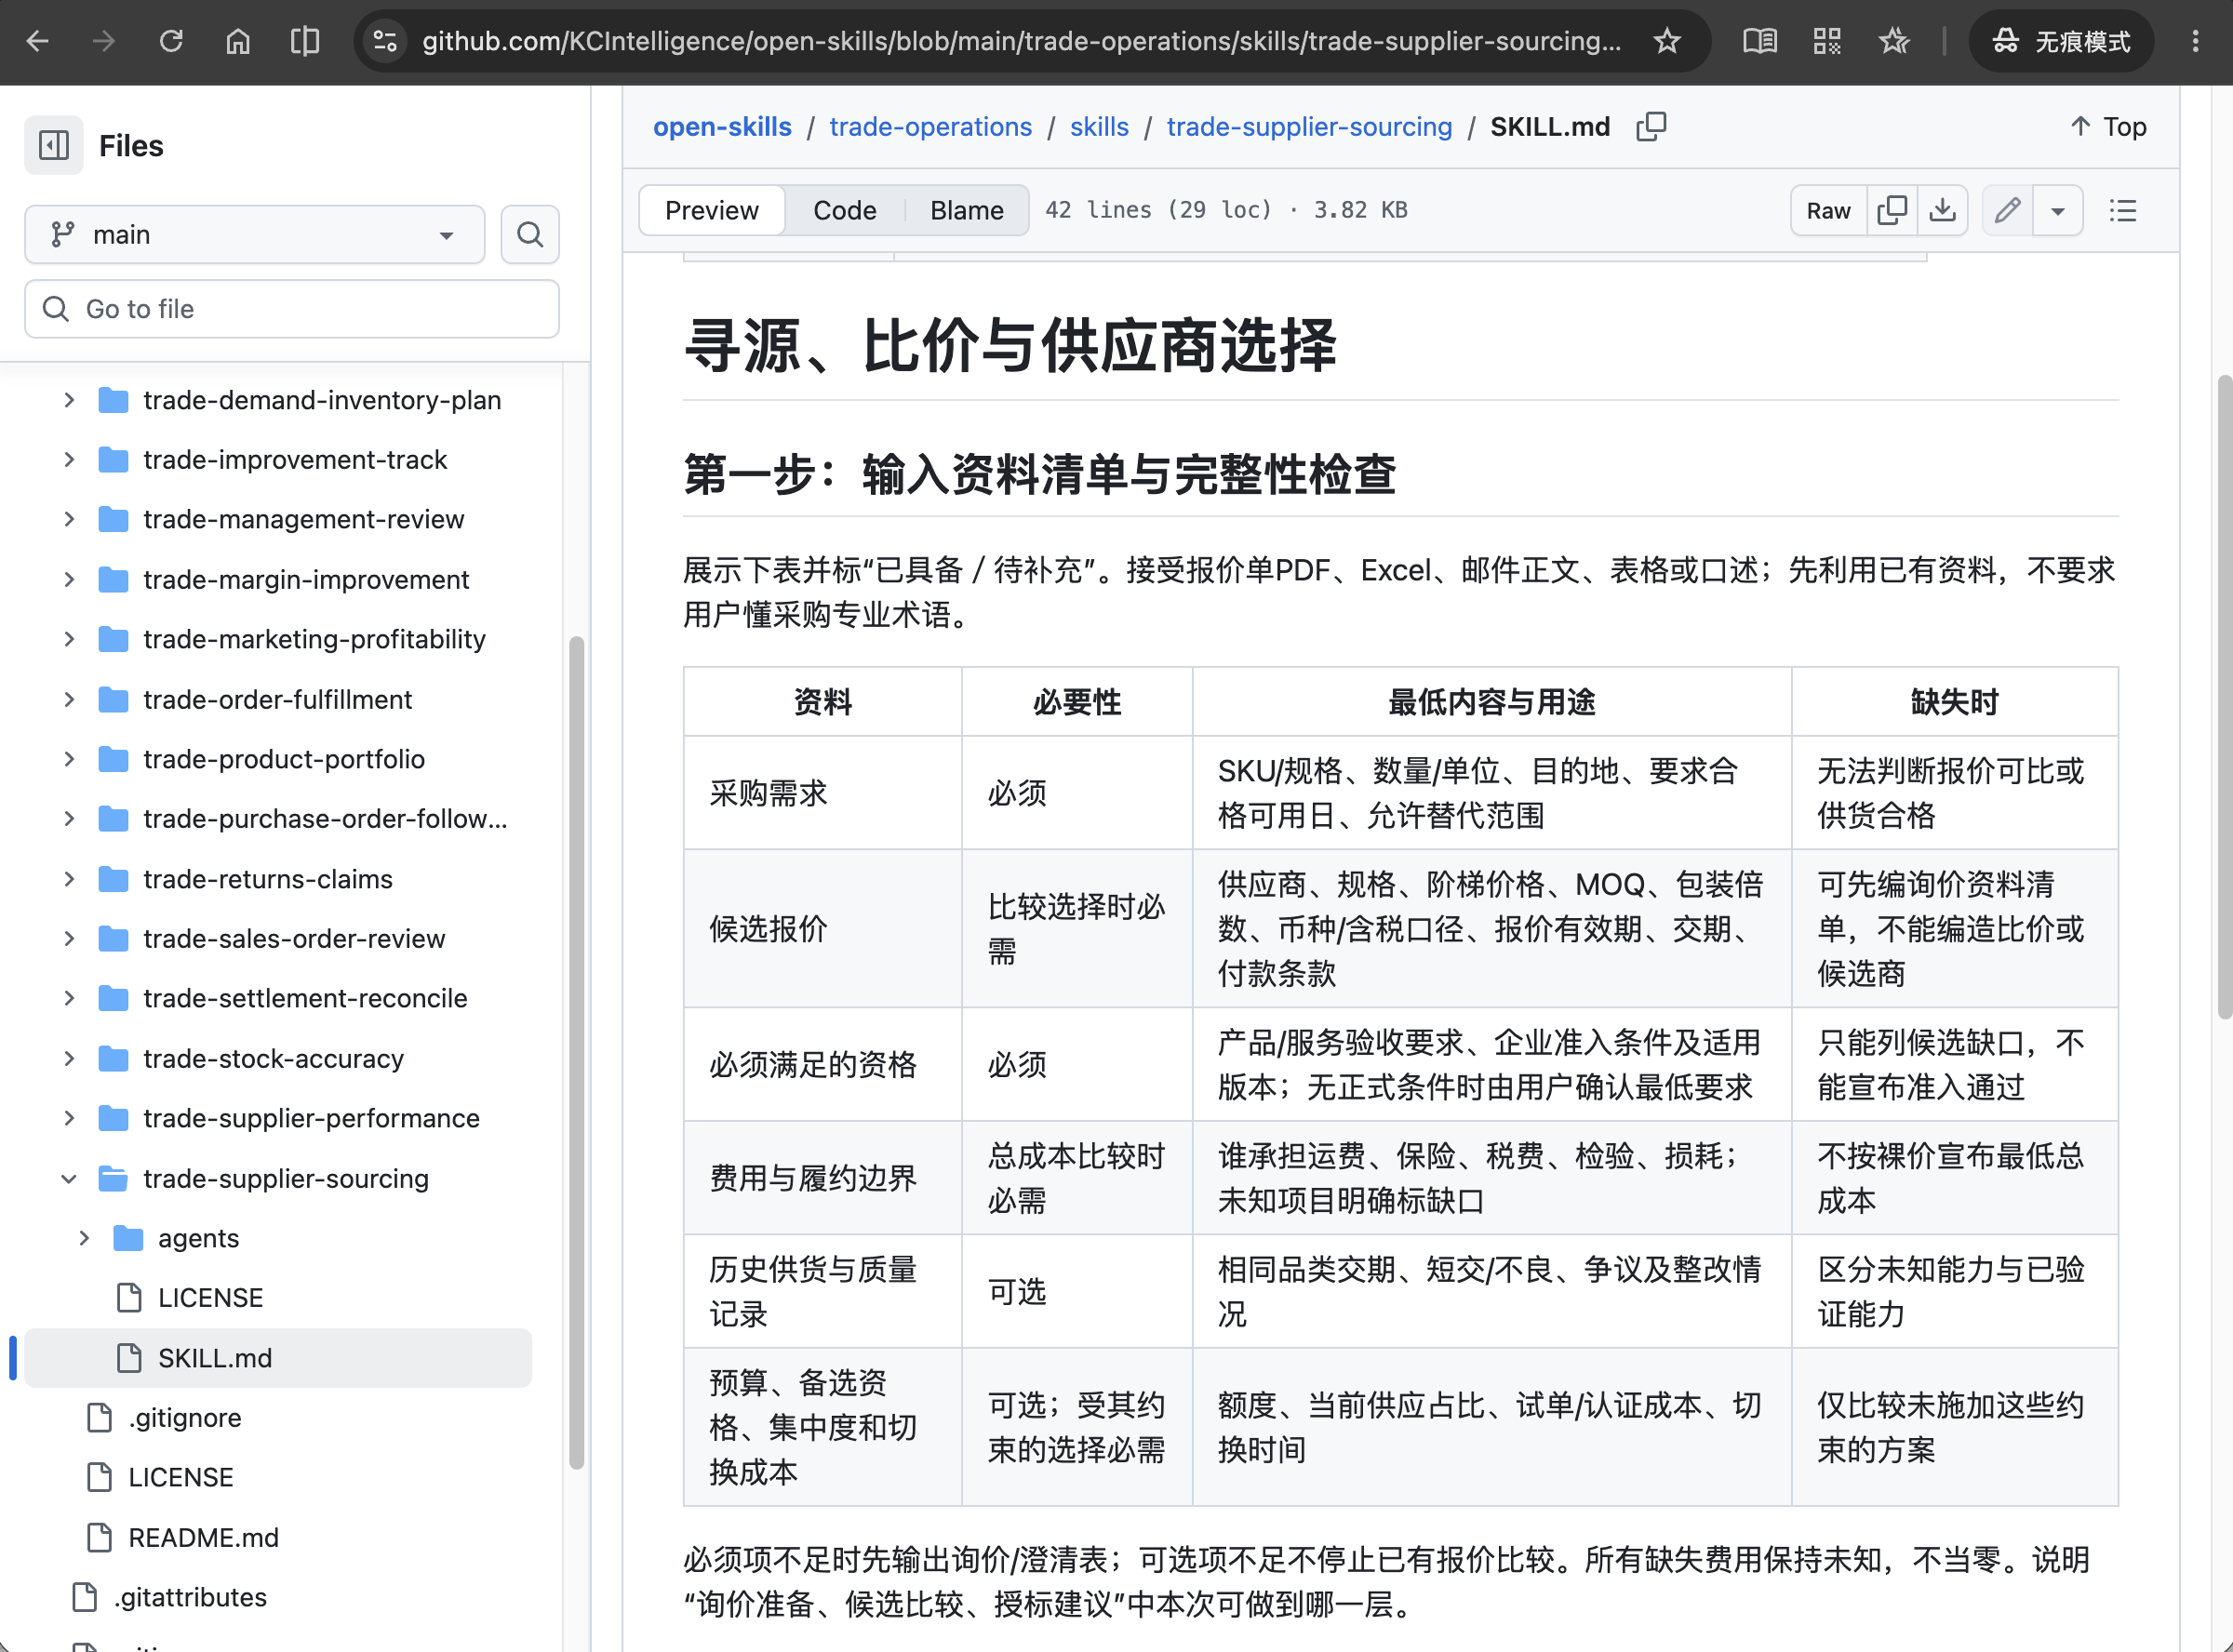
Task: Open the site info icon in address bar
Action: 386,41
